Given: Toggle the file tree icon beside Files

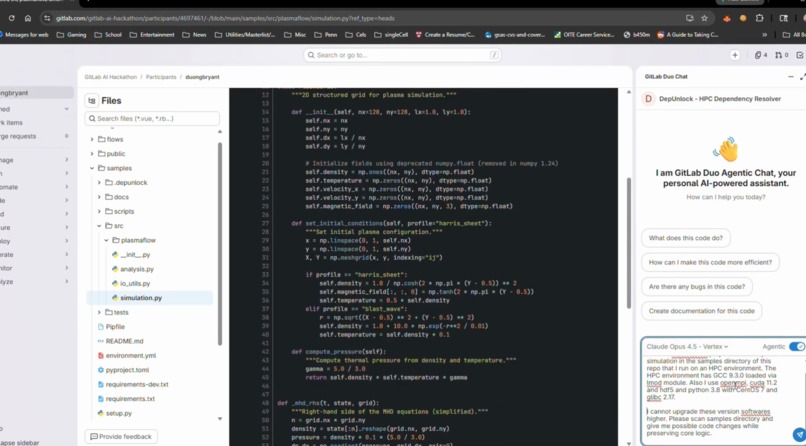Looking at the screenshot, I should click(x=92, y=101).
